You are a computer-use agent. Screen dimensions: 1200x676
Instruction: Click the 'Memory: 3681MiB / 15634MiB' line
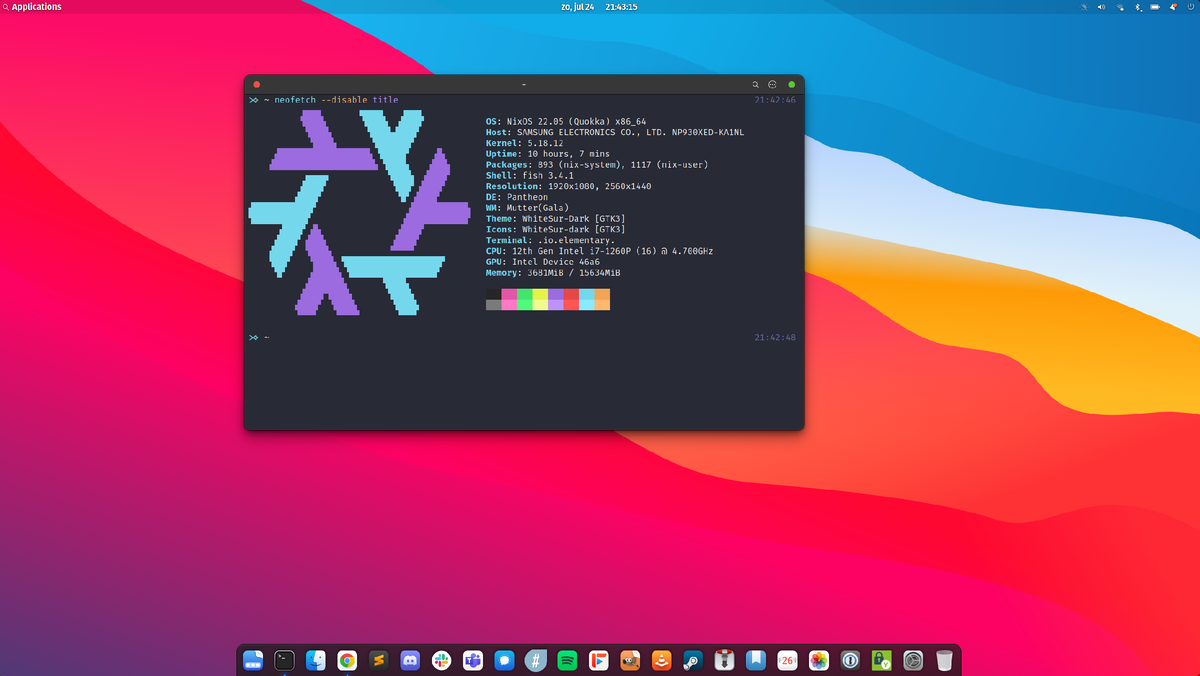[x=553, y=273]
